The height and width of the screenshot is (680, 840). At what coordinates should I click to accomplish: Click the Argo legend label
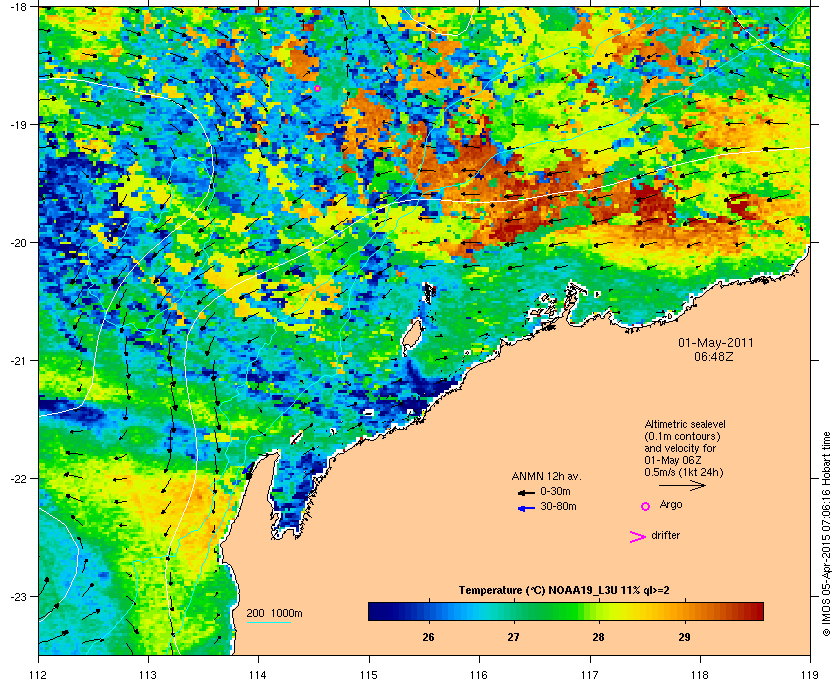click(x=671, y=505)
